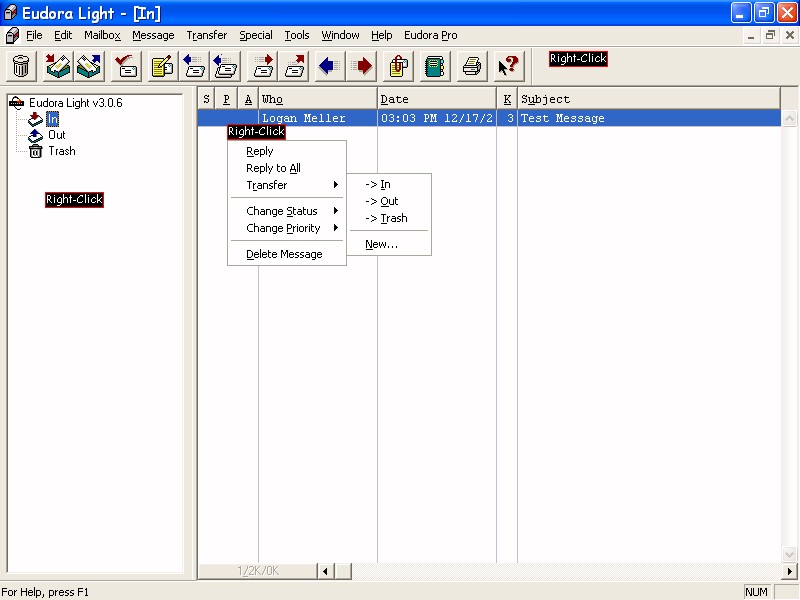
Task: Click the sender name Logan Meller
Action: 304,118
